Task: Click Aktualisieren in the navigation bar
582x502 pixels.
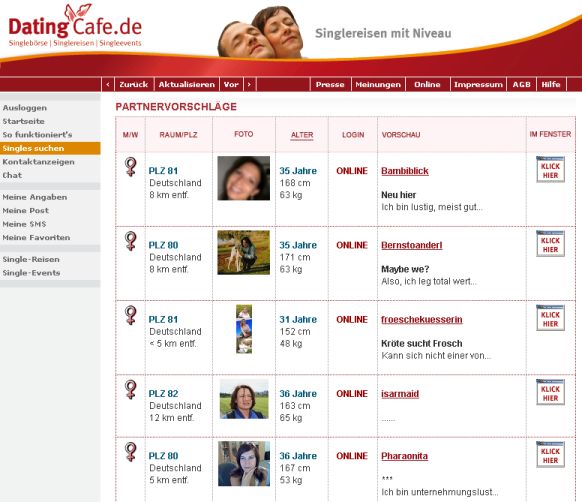Action: coord(187,84)
